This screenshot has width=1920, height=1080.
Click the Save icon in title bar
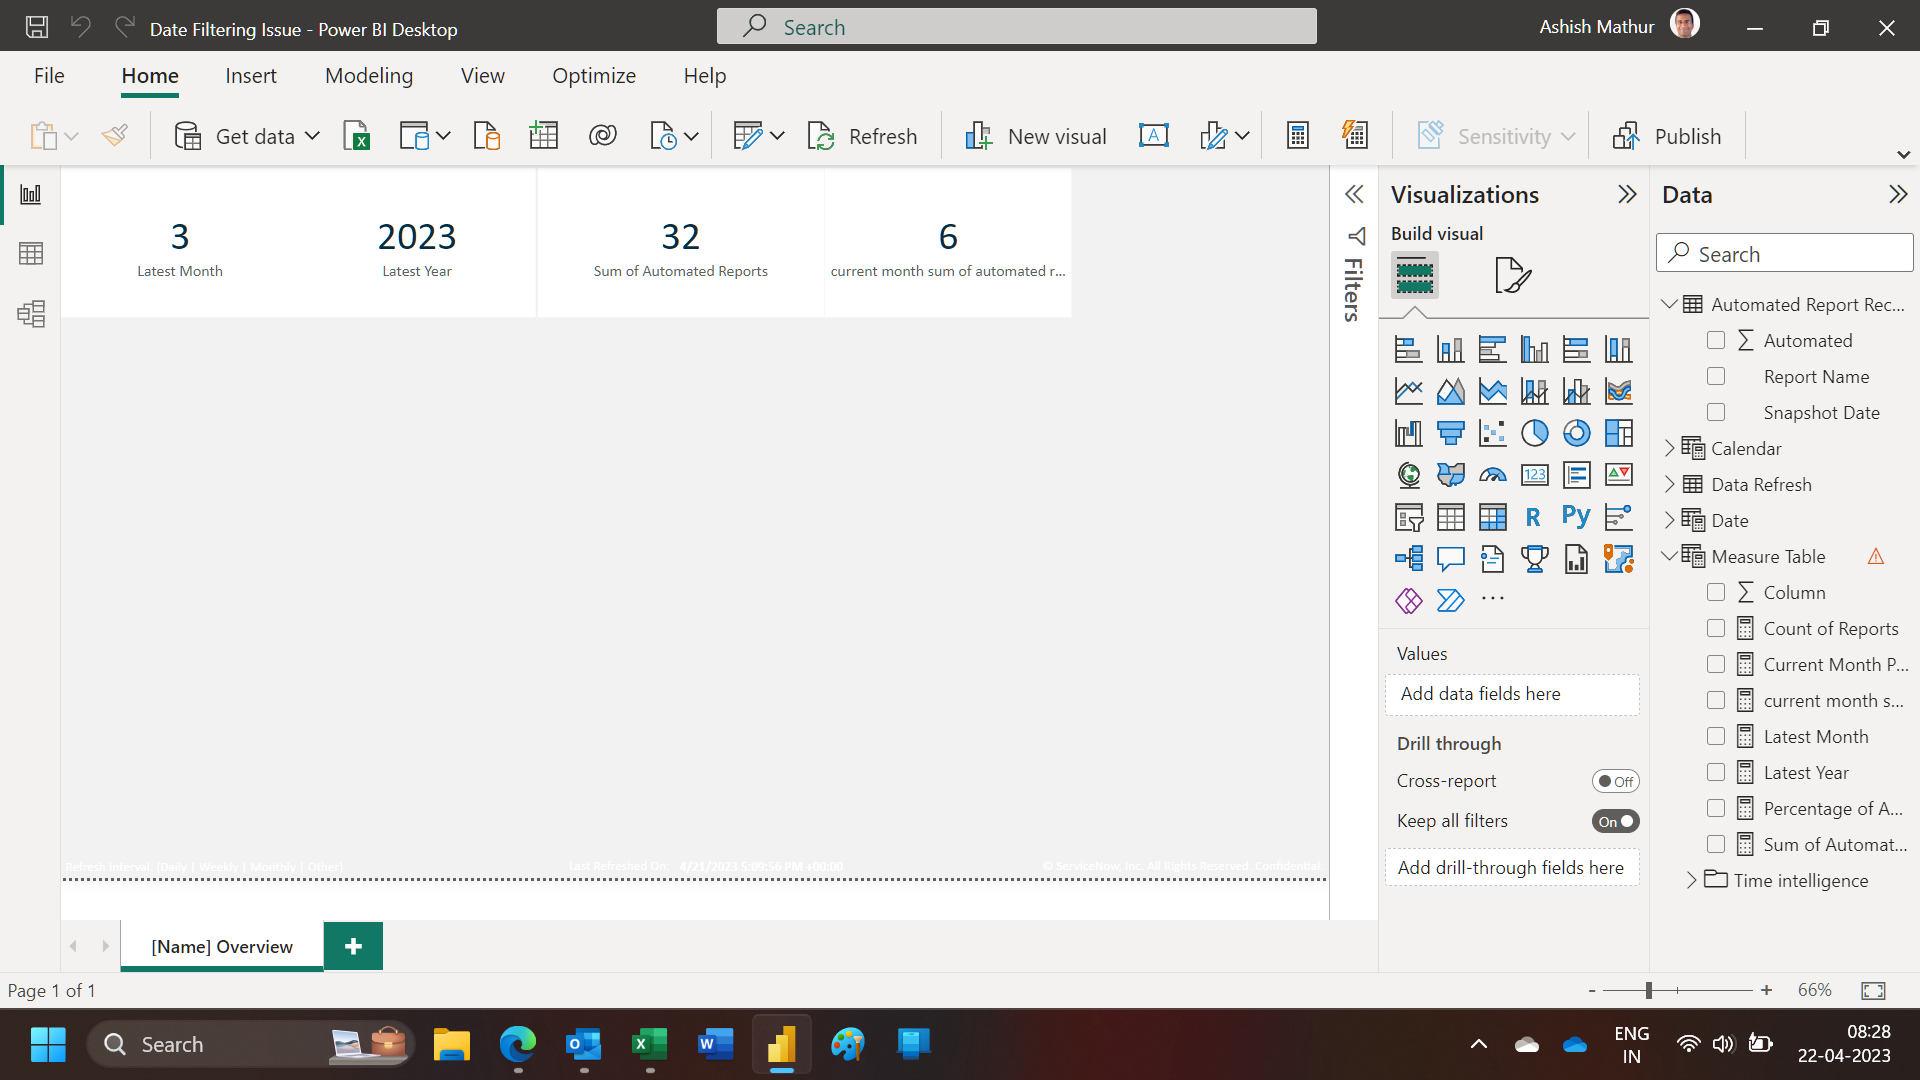37,28
